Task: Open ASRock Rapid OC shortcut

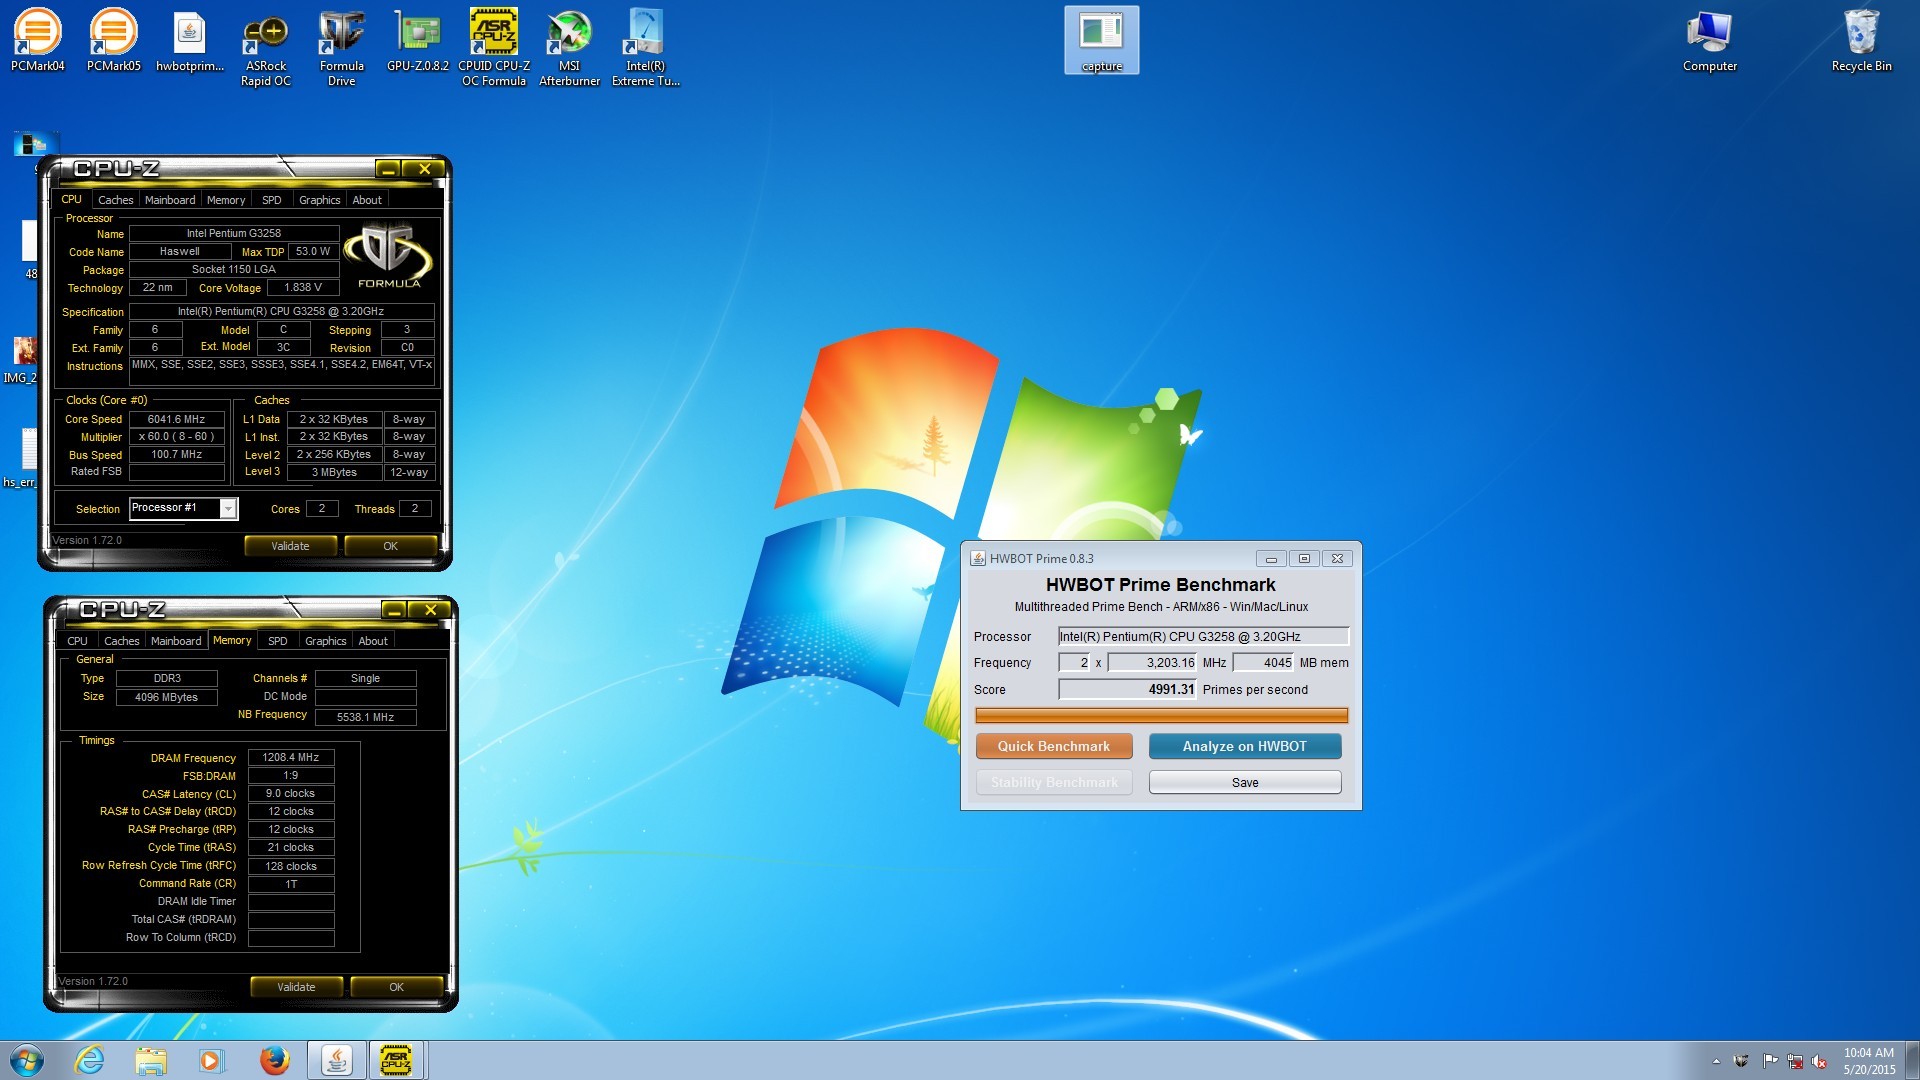Action: (266, 47)
